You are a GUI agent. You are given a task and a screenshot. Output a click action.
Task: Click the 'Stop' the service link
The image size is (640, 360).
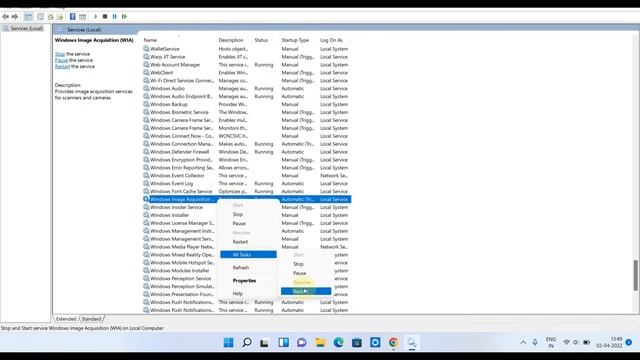coord(60,54)
